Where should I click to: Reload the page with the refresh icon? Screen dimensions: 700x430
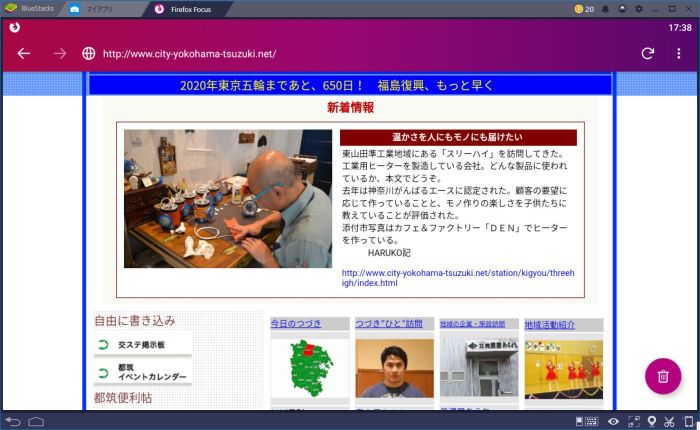[647, 53]
